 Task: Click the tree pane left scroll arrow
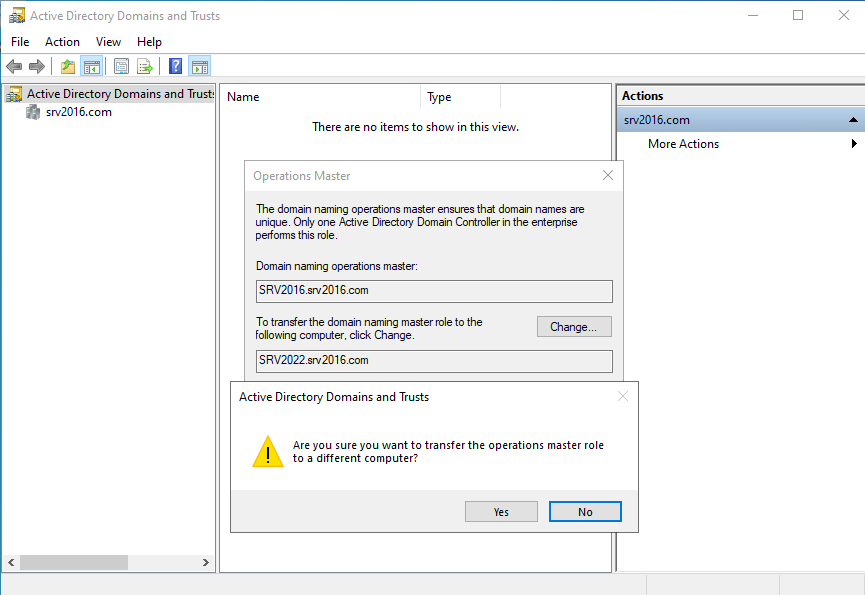pyautogui.click(x=11, y=562)
